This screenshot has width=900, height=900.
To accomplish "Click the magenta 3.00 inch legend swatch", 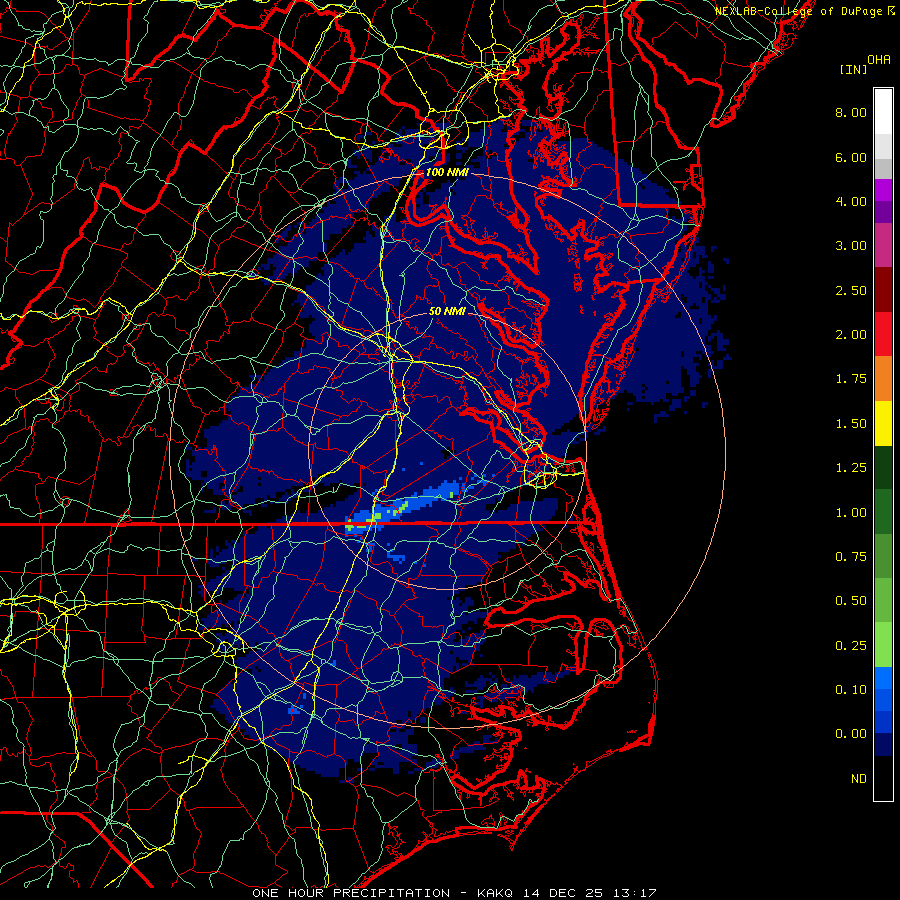I will (x=883, y=245).
